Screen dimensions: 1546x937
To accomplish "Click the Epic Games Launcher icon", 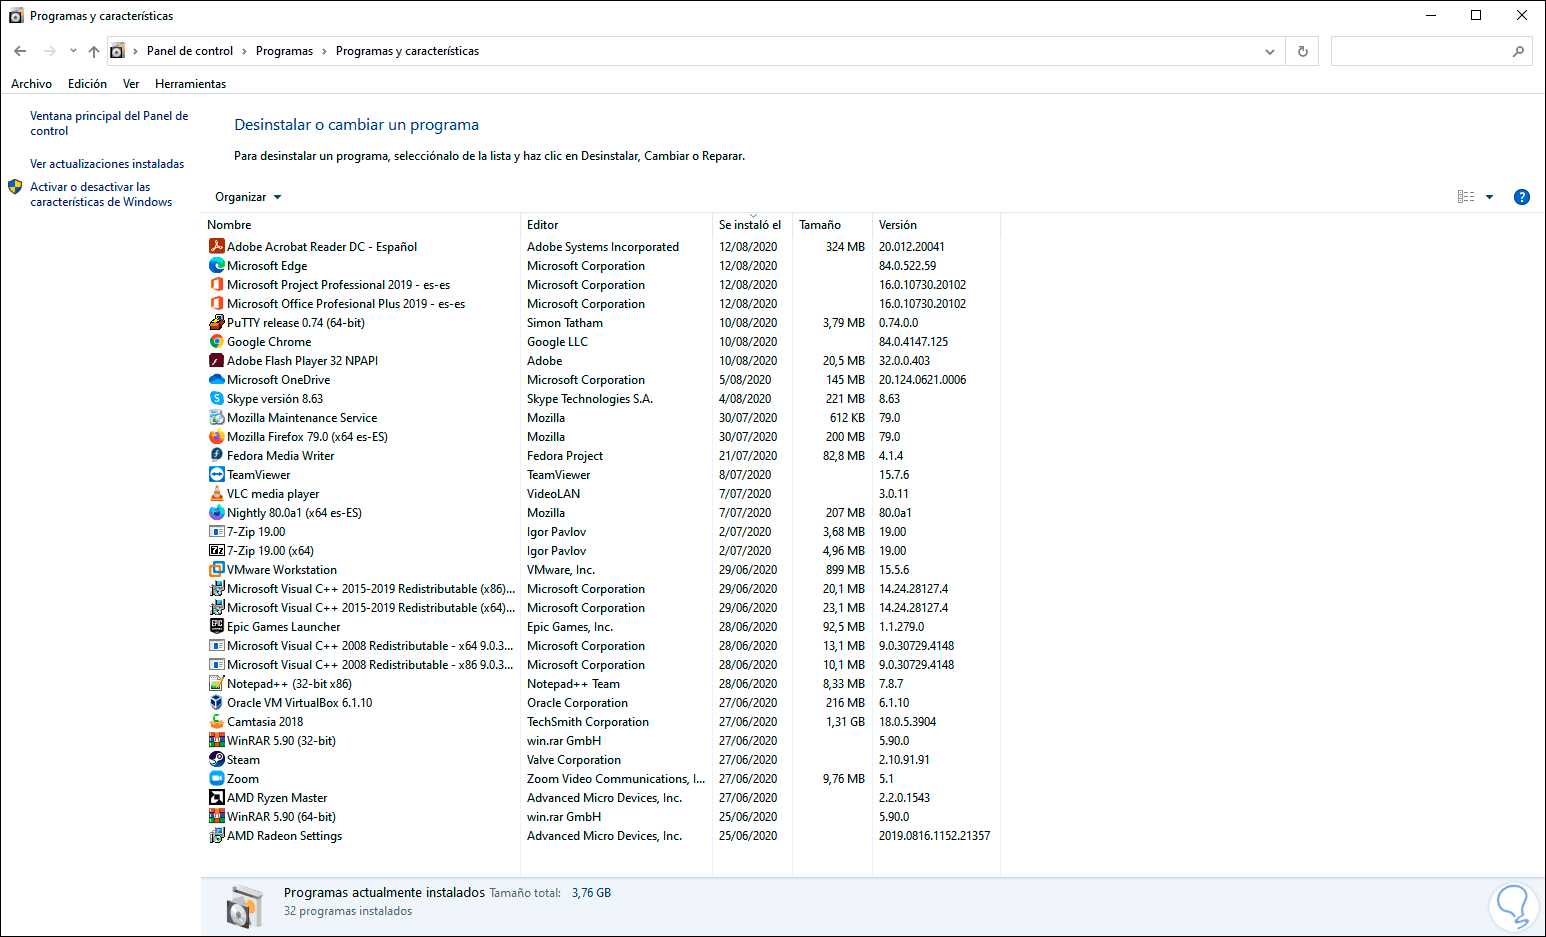I will (216, 626).
